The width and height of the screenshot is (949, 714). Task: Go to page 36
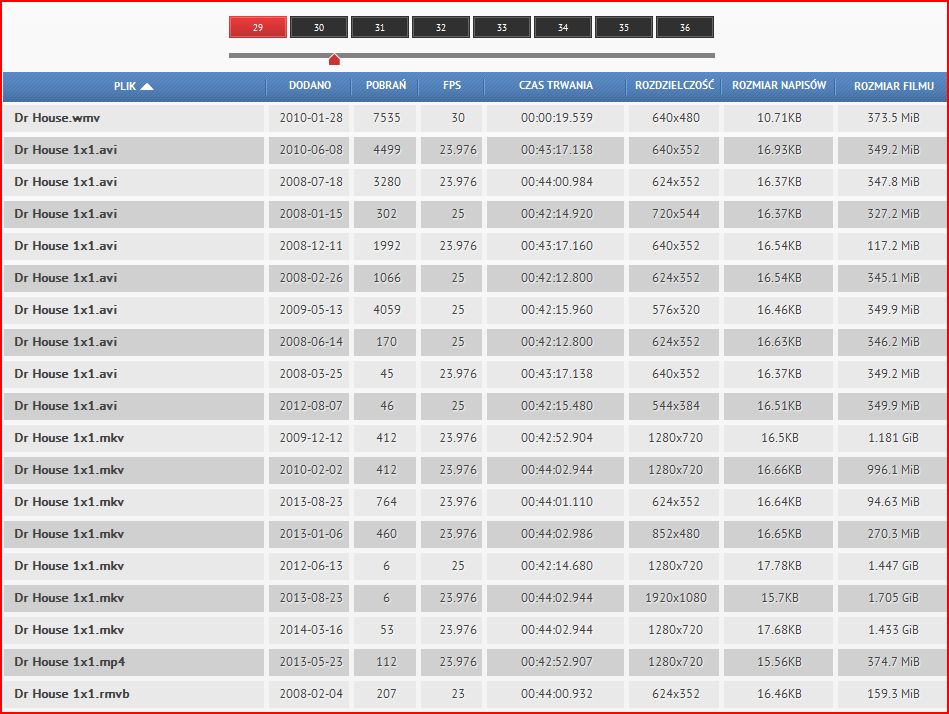pyautogui.click(x=685, y=27)
